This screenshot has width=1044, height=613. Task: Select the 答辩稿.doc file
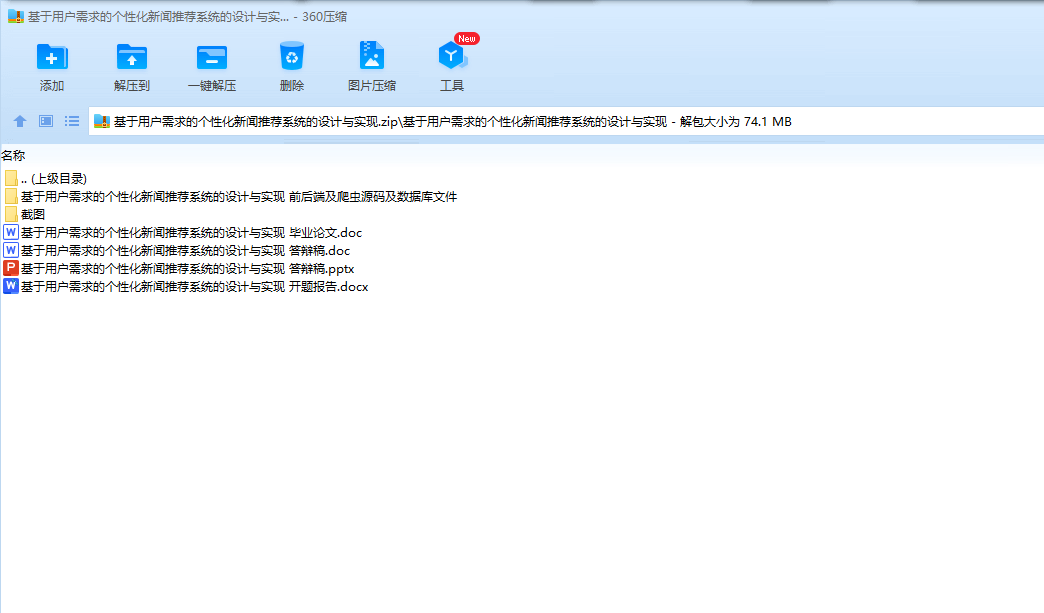[x=177, y=250]
